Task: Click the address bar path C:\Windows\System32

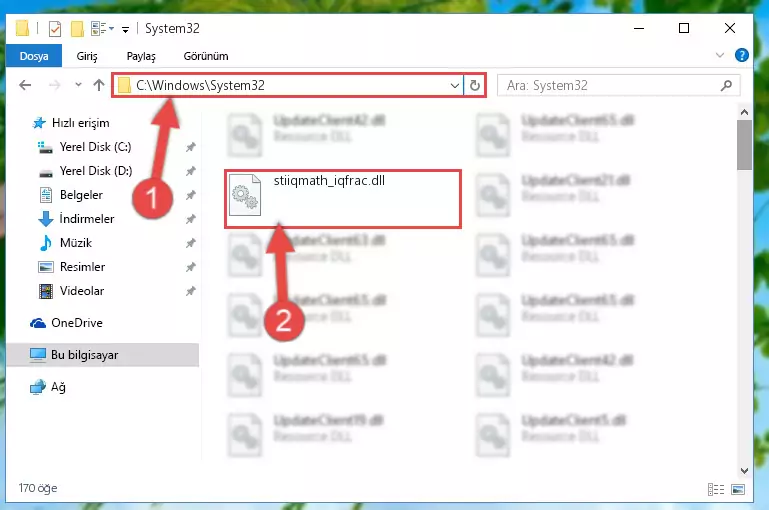Action: (201, 85)
